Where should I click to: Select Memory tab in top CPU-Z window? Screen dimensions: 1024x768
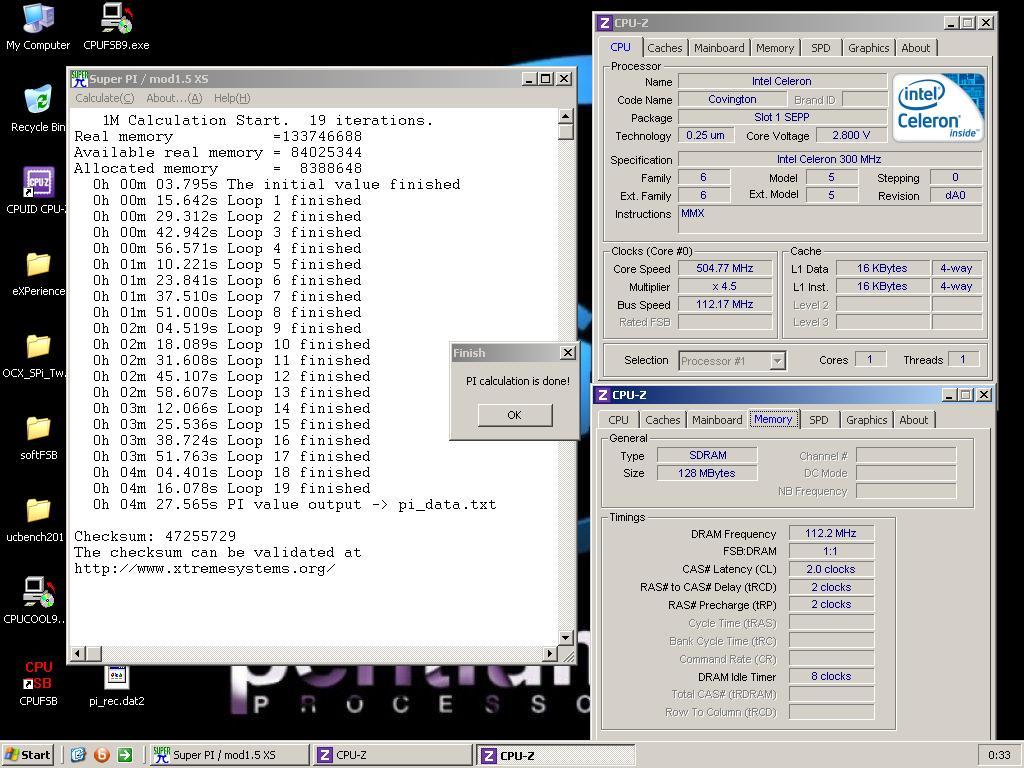775,48
